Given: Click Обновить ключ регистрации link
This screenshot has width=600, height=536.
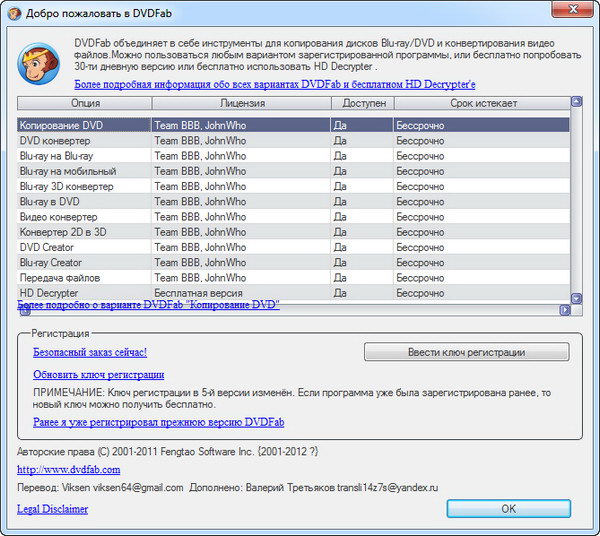Looking at the screenshot, I should (98, 375).
